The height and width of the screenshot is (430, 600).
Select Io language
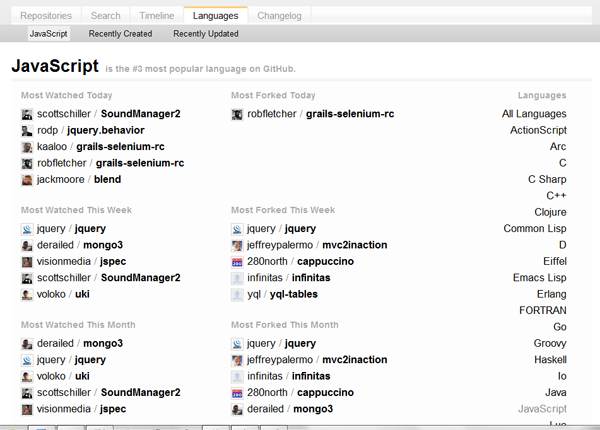point(562,376)
